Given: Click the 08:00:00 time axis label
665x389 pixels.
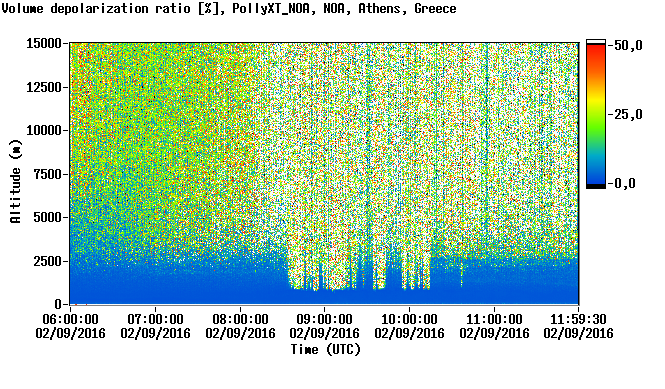Looking at the screenshot, I should (x=240, y=319).
